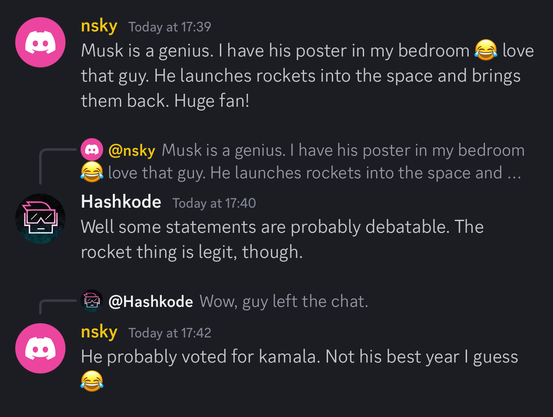Click the yellow @nsky mention in reply preview

point(132,151)
